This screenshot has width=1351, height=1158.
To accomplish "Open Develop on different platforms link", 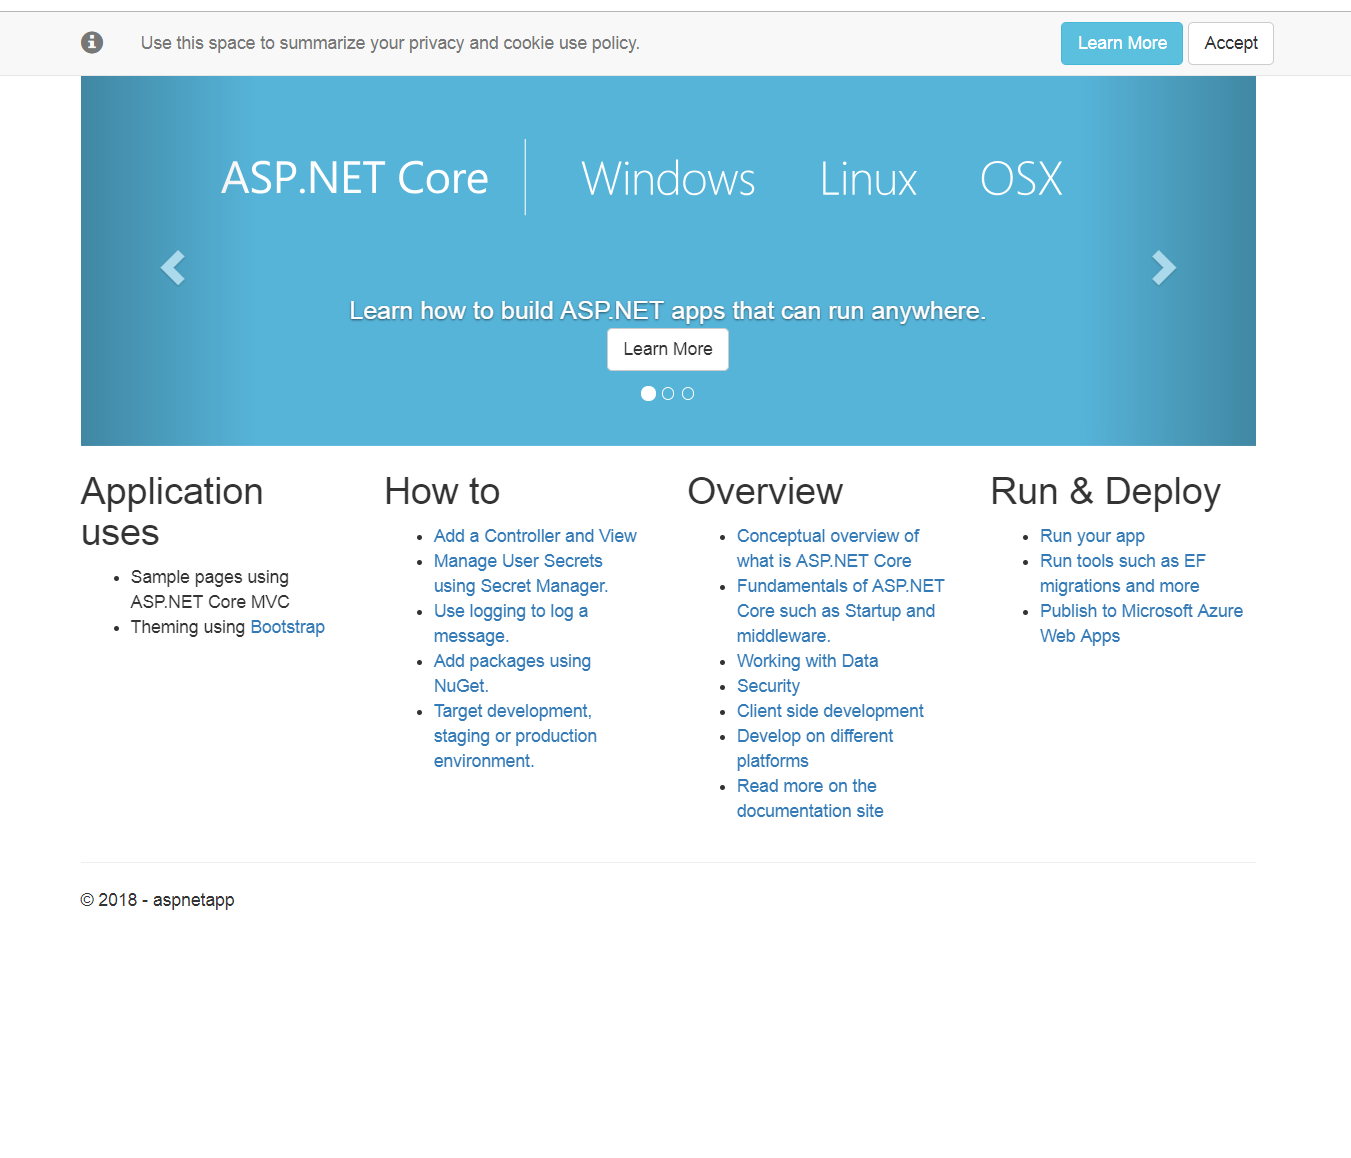I will pyautogui.click(x=815, y=749).
